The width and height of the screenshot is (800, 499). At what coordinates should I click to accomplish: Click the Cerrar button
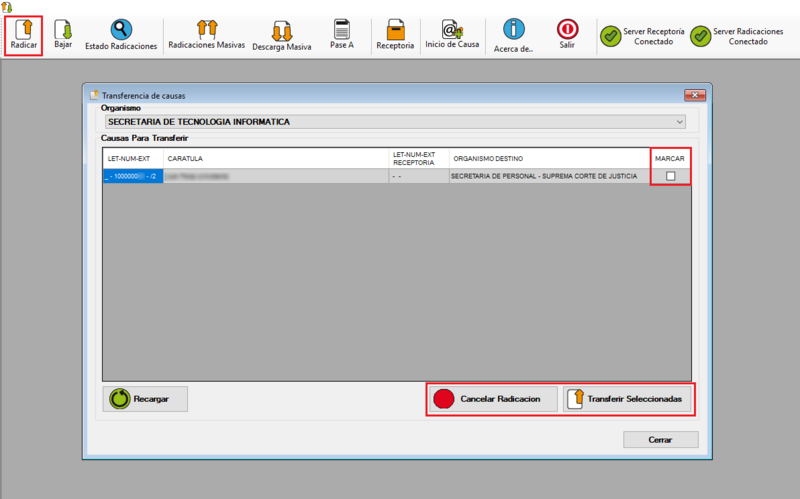[660, 439]
